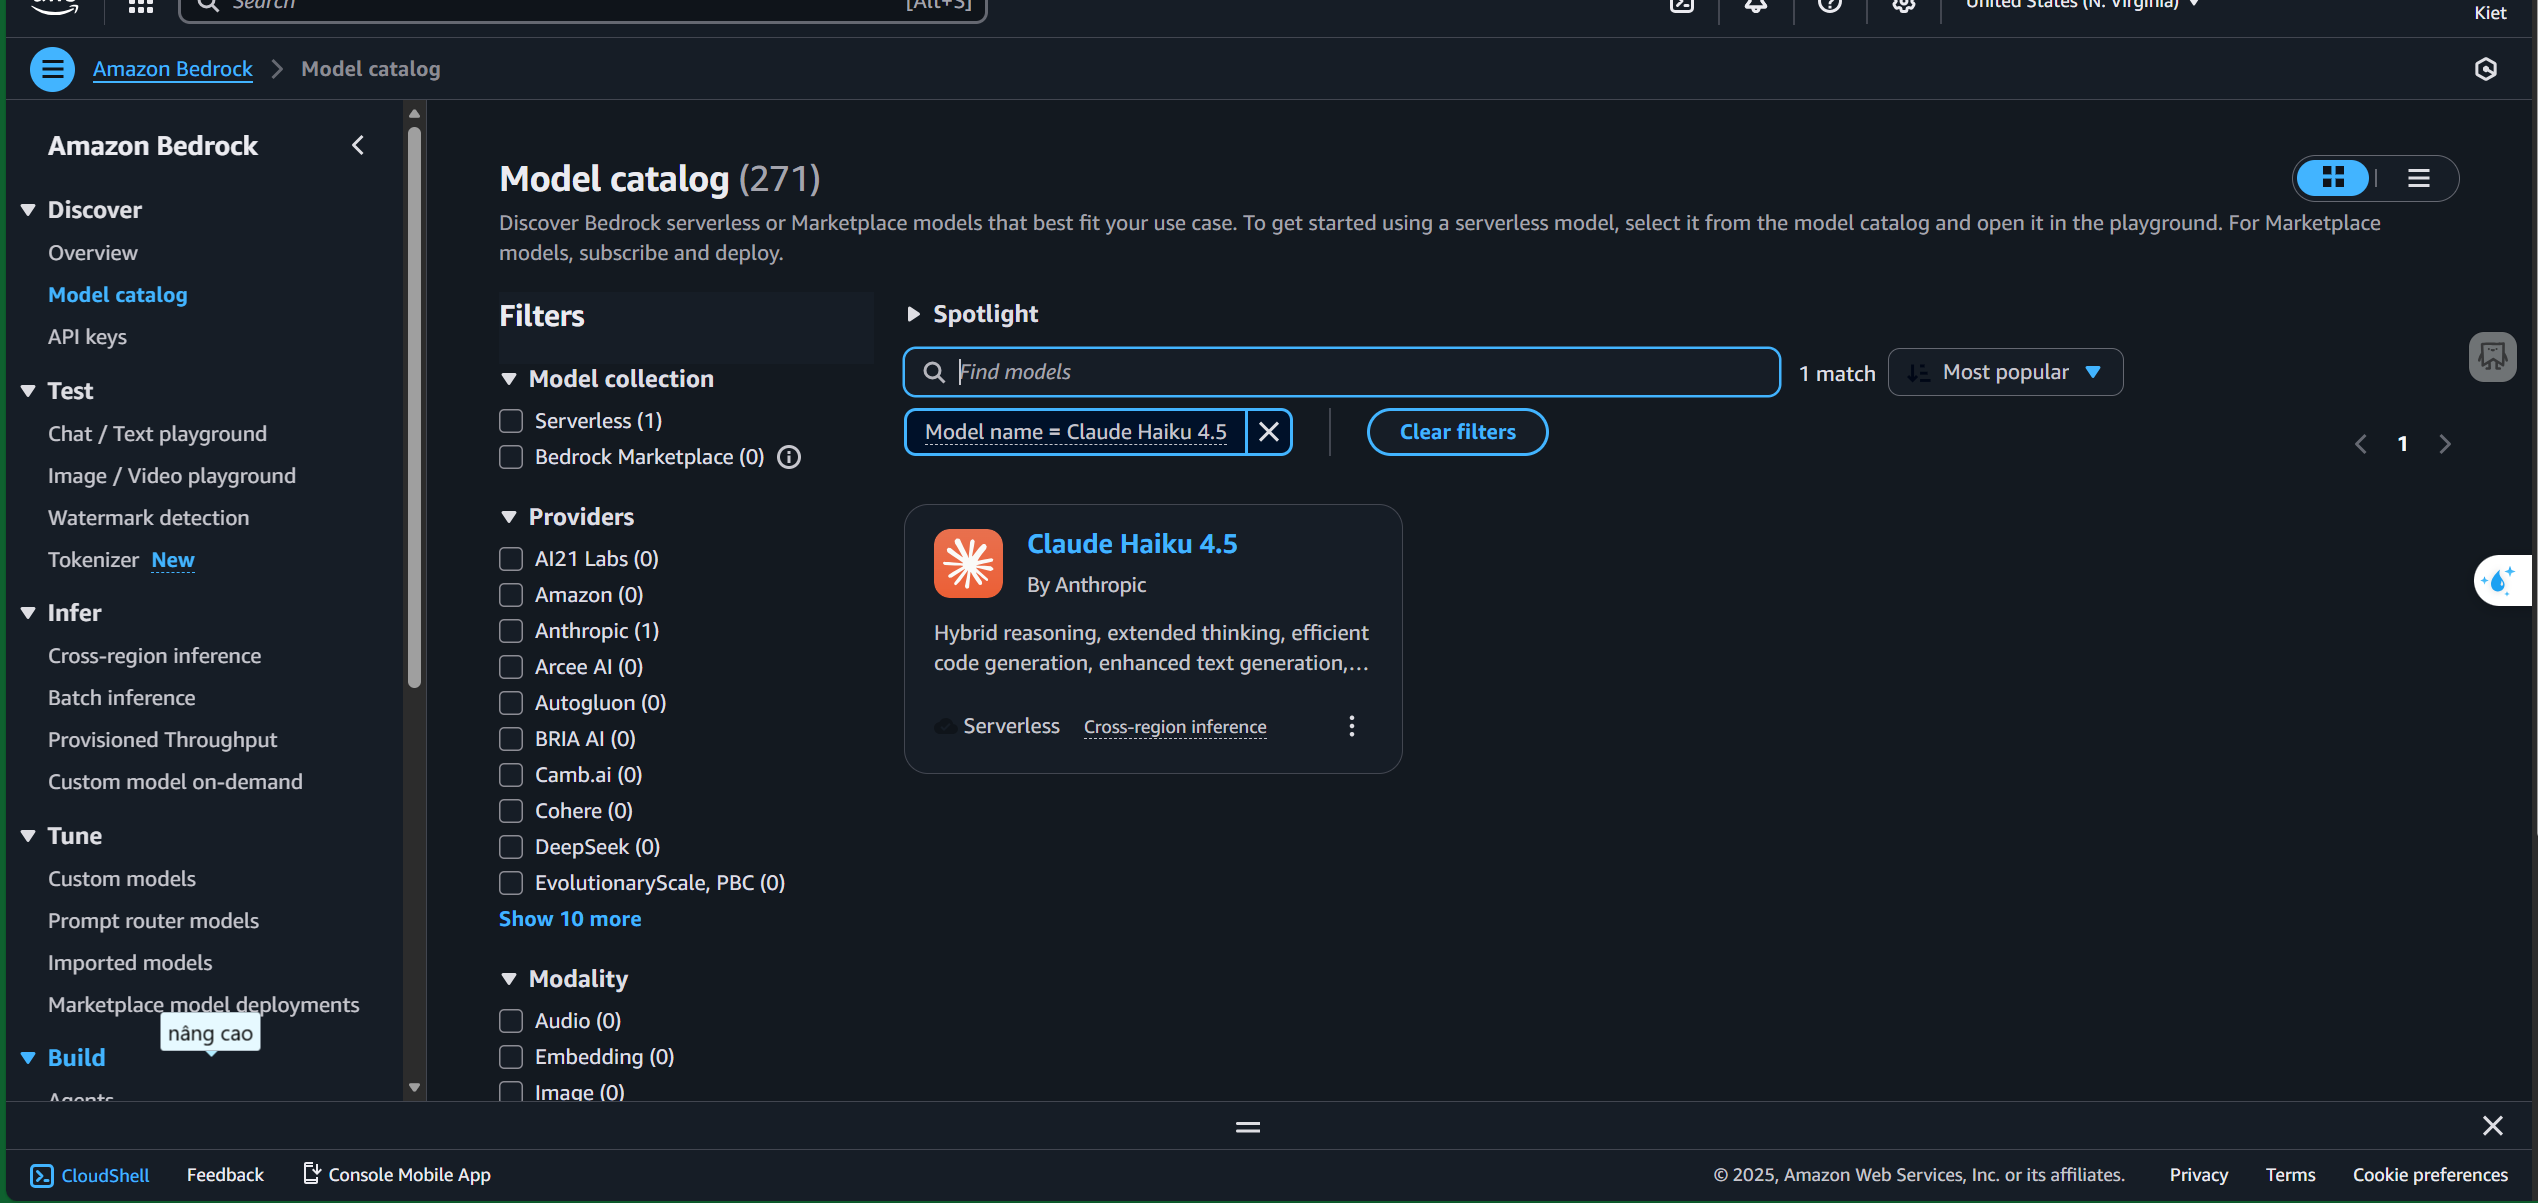Tick the Audio modality checkbox
The height and width of the screenshot is (1203, 2538).
pos(511,1021)
